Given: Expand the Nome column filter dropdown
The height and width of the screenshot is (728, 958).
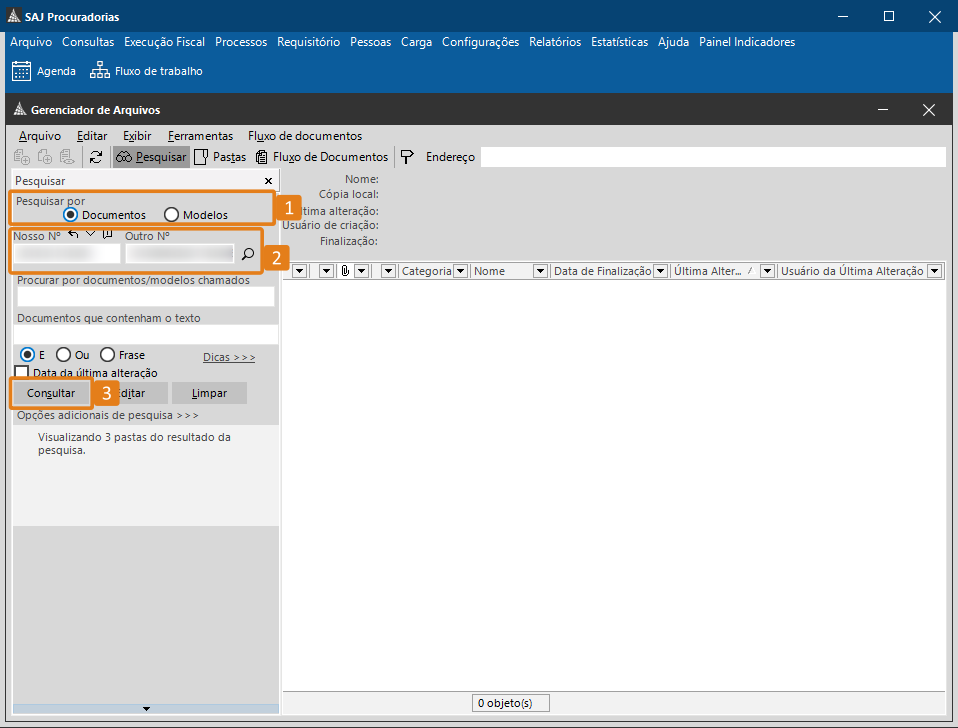Looking at the screenshot, I should pyautogui.click(x=540, y=271).
